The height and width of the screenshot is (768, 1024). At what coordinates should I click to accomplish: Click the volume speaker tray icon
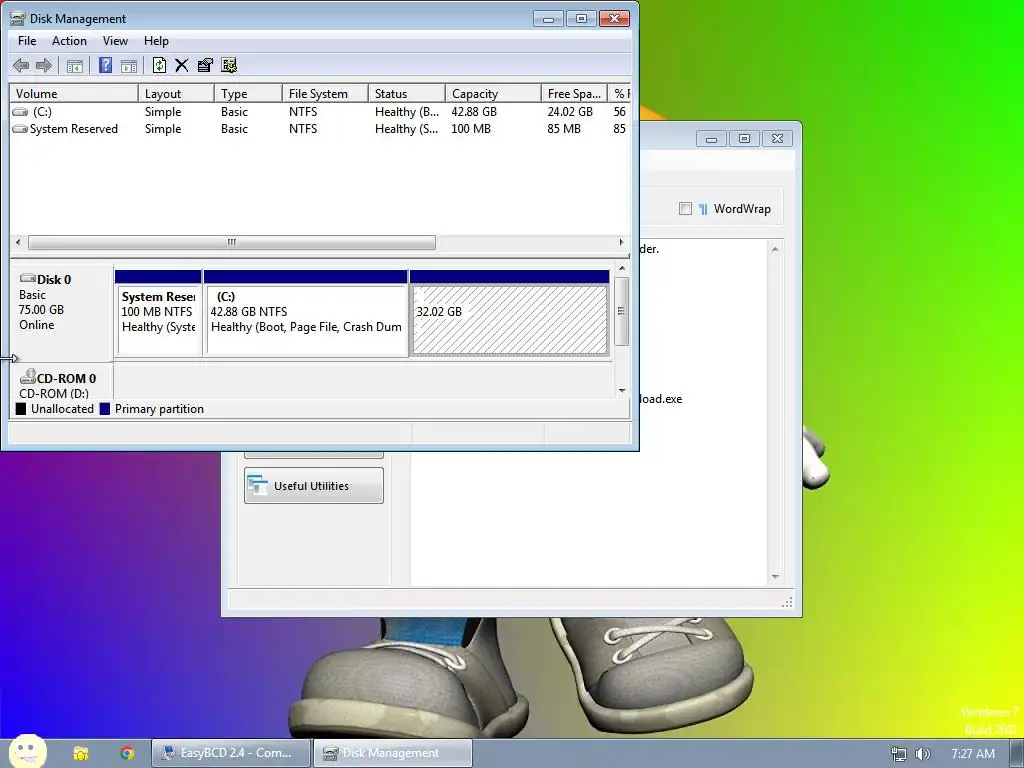pyautogui.click(x=923, y=754)
